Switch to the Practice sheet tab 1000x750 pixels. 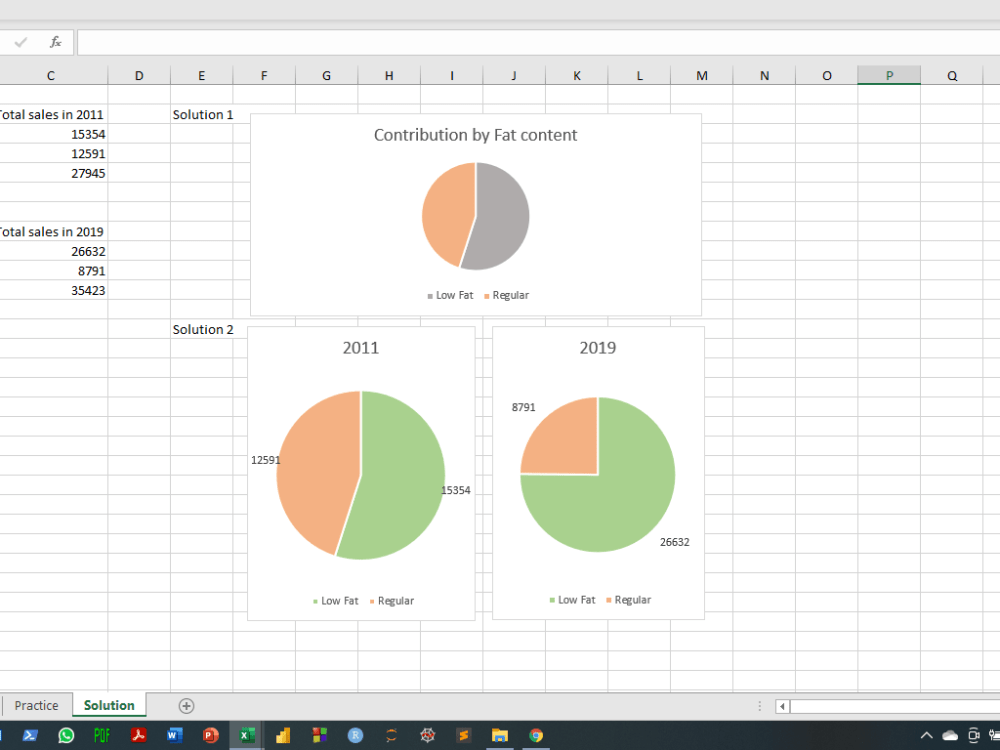pyautogui.click(x=37, y=705)
